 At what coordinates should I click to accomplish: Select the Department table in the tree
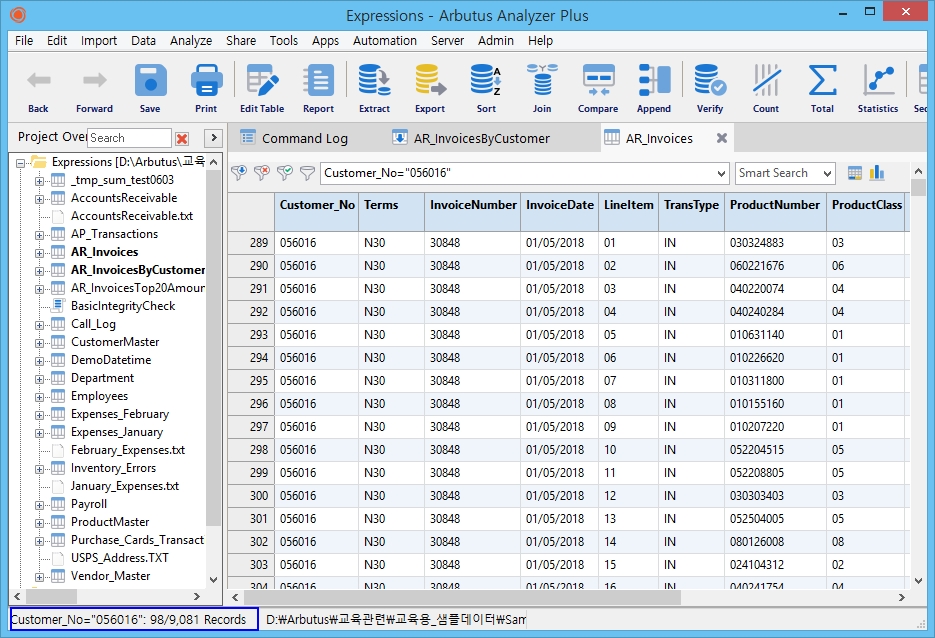pos(103,378)
